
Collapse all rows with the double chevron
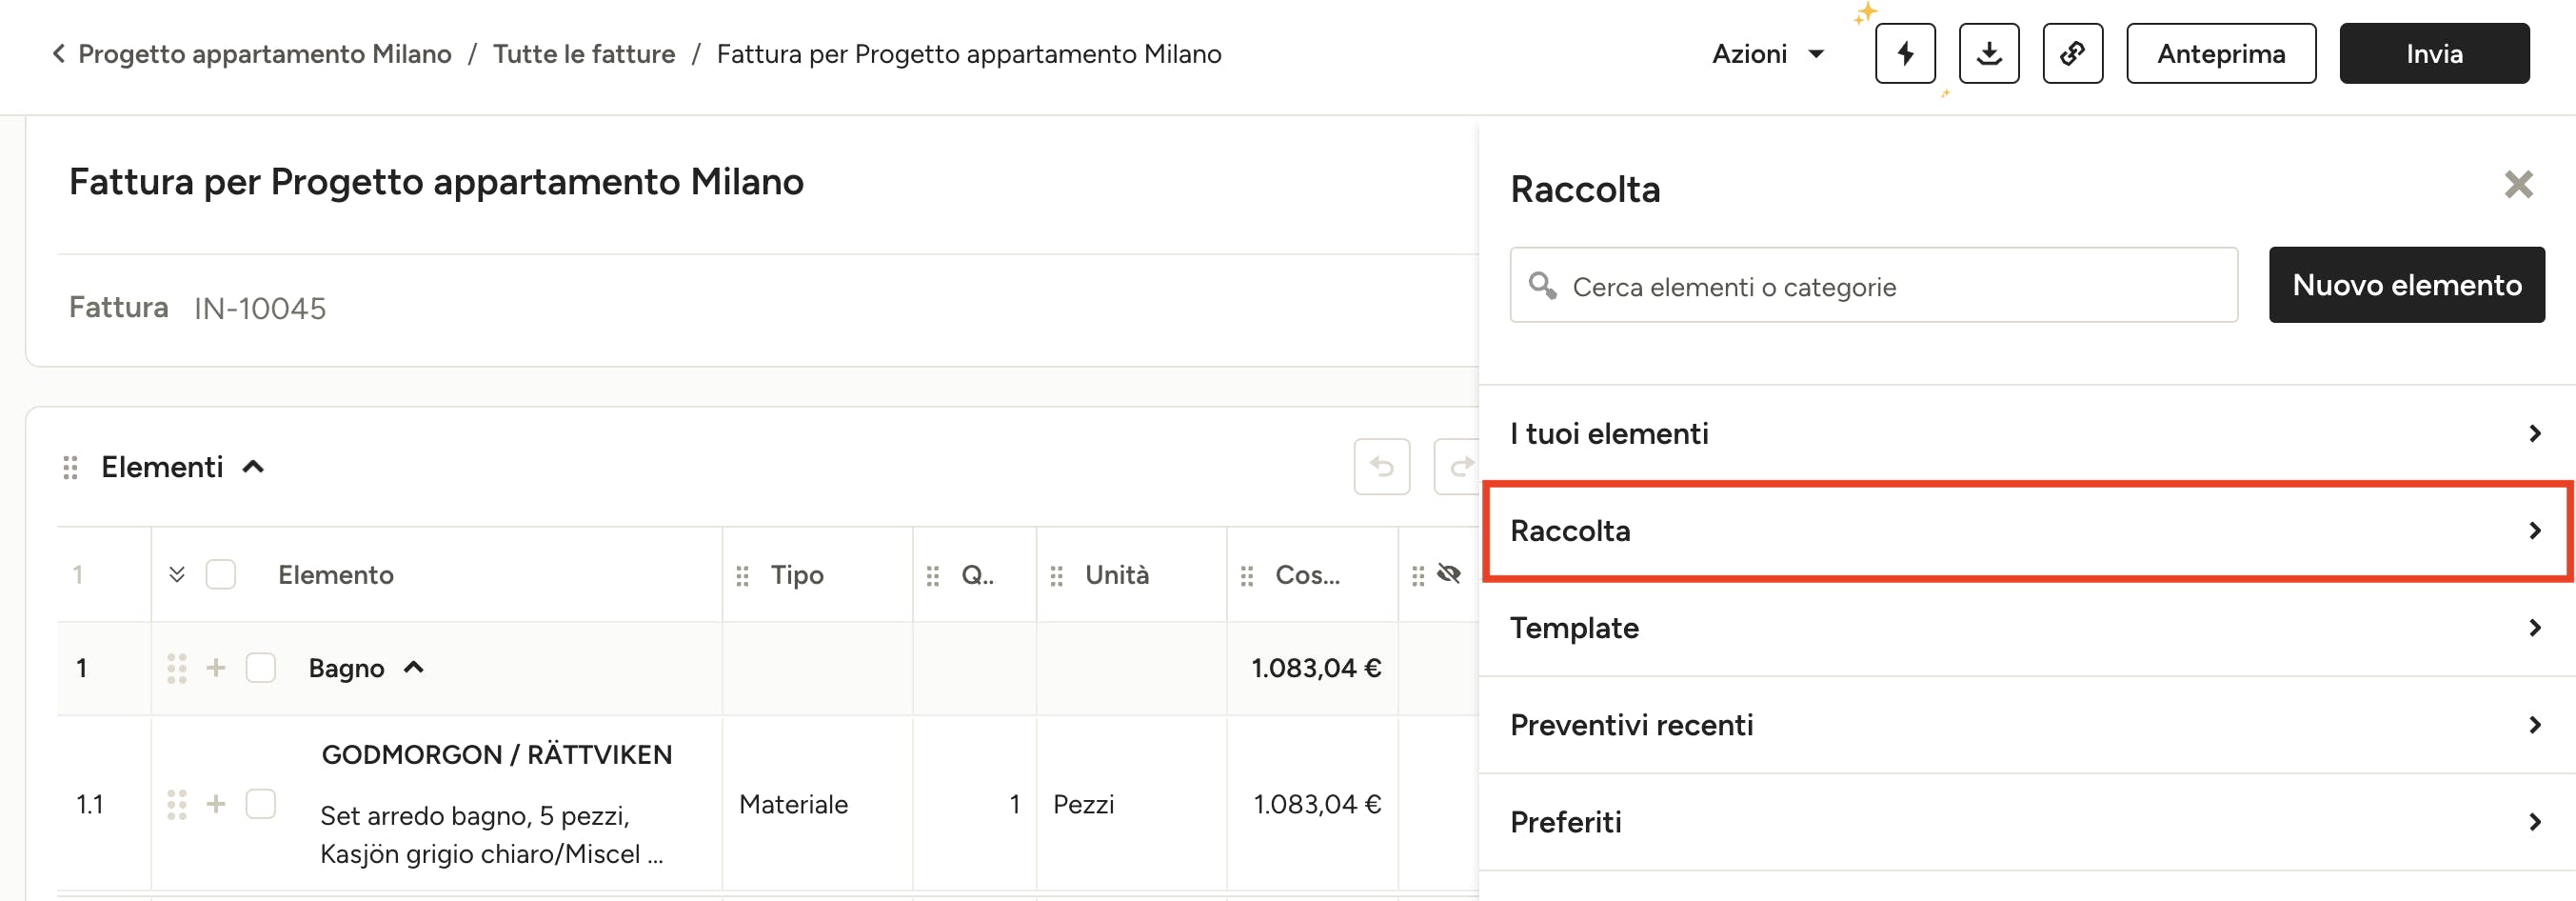177,574
